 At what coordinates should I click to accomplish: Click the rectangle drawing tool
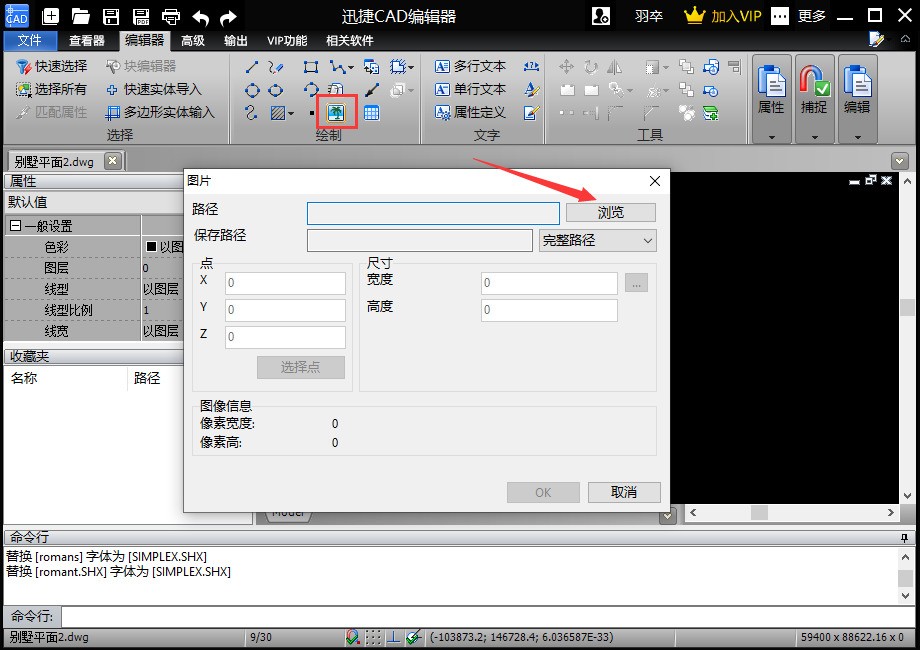point(311,67)
